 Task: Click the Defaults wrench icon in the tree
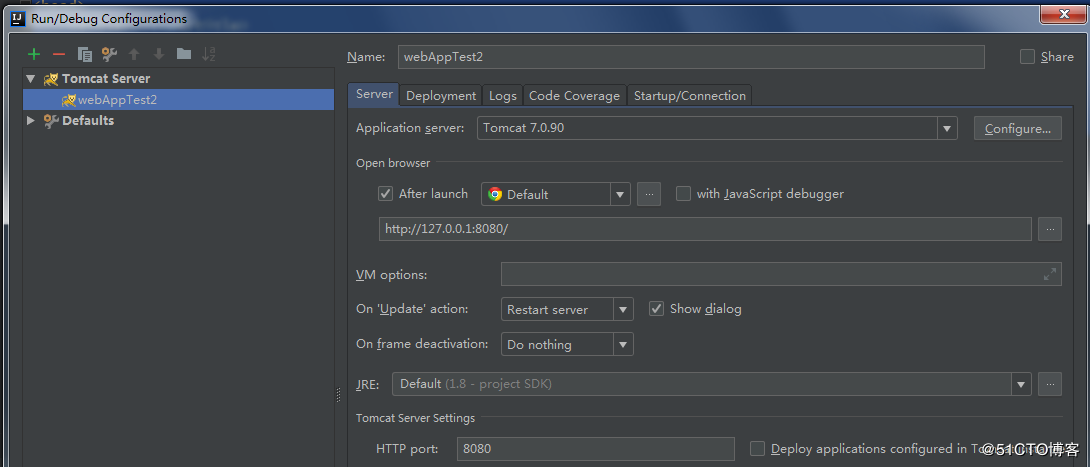coord(51,121)
